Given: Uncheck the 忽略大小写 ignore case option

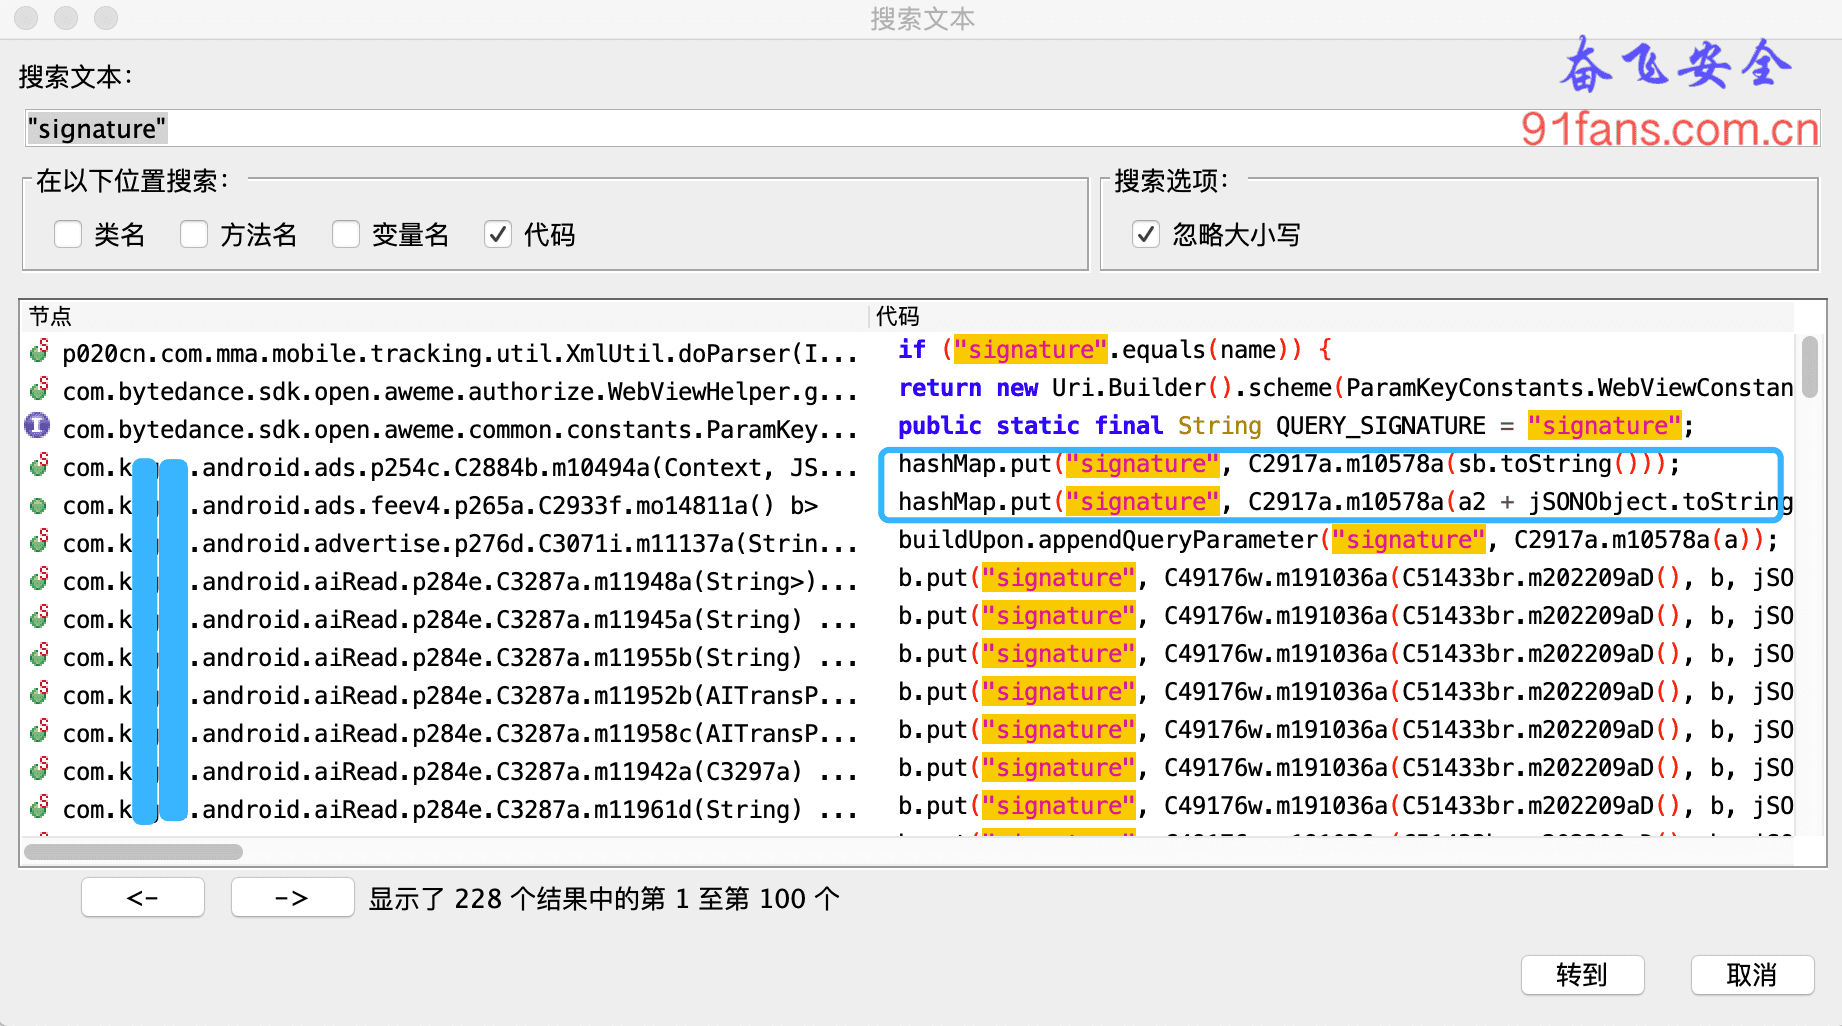Looking at the screenshot, I should (1146, 234).
